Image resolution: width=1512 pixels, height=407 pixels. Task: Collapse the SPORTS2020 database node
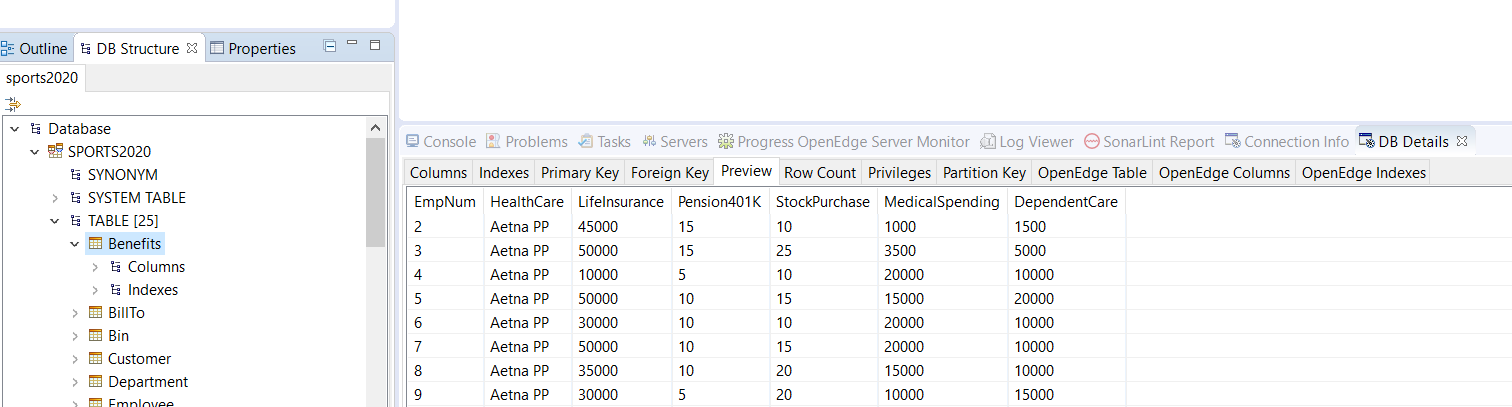tap(35, 152)
